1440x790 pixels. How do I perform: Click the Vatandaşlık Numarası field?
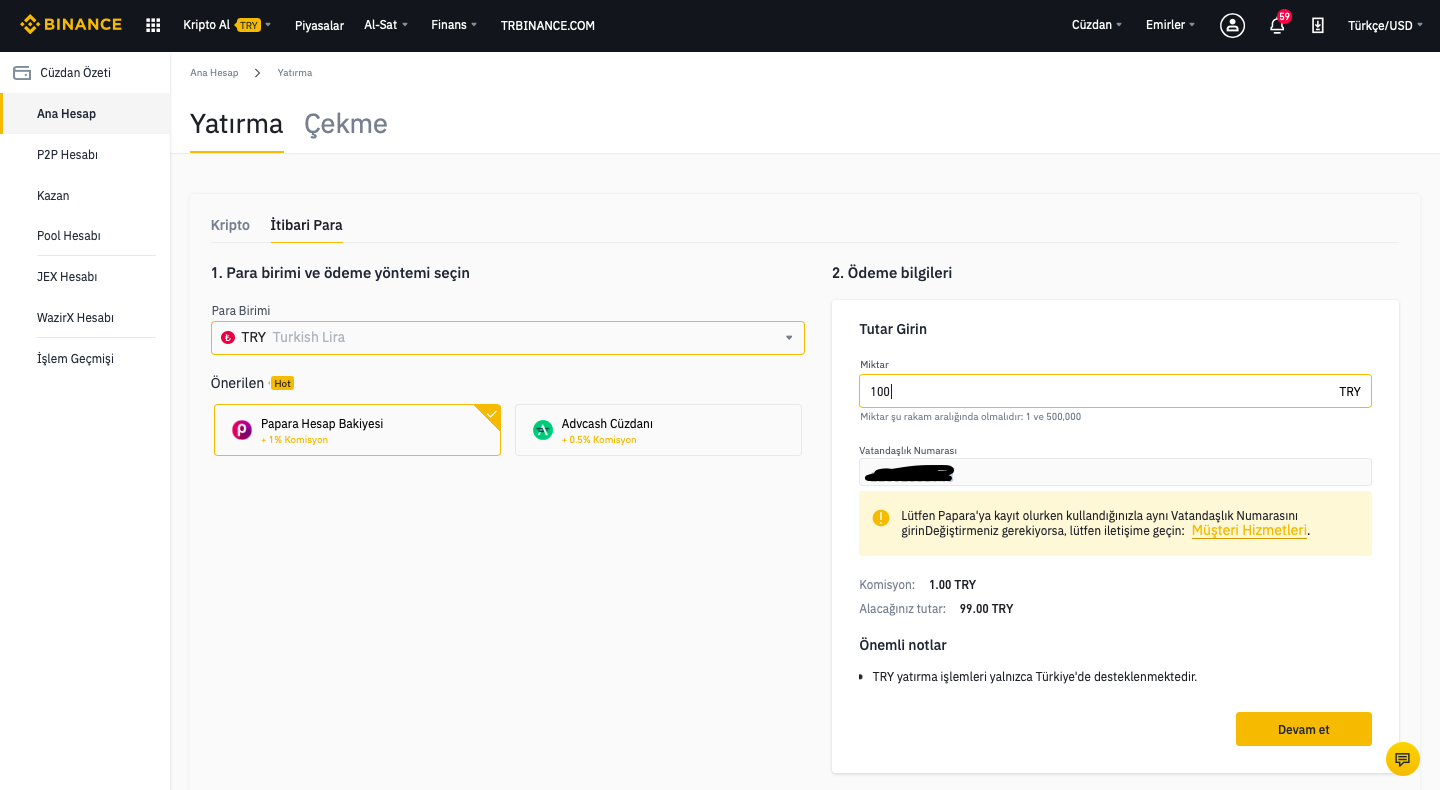(x=1115, y=472)
